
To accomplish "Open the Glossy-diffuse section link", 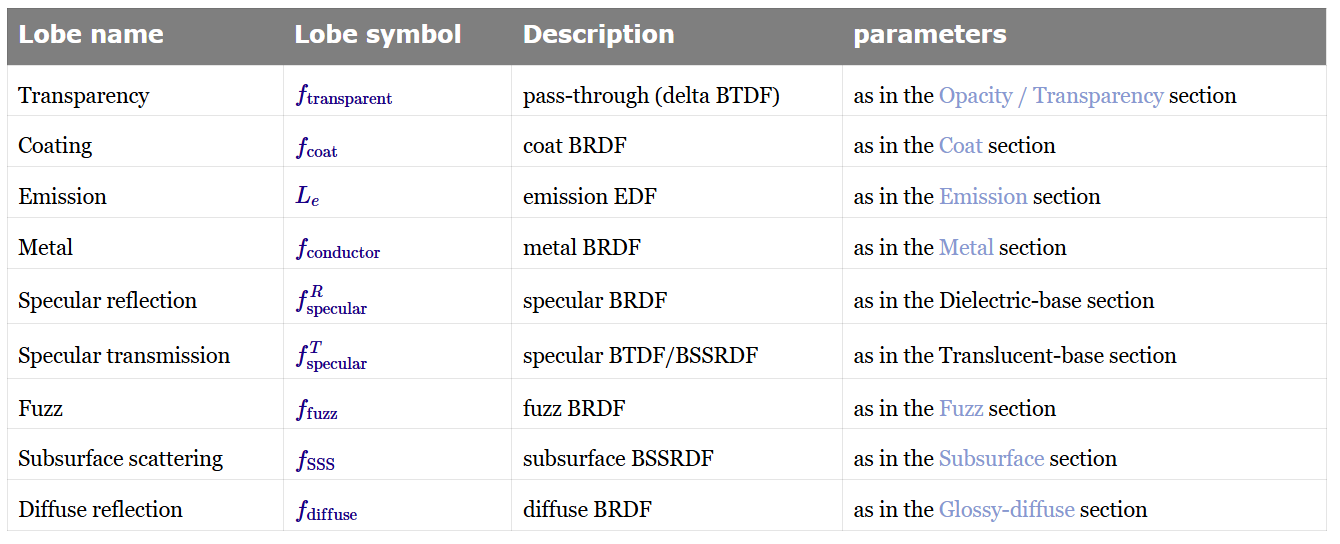I will coord(1006,510).
